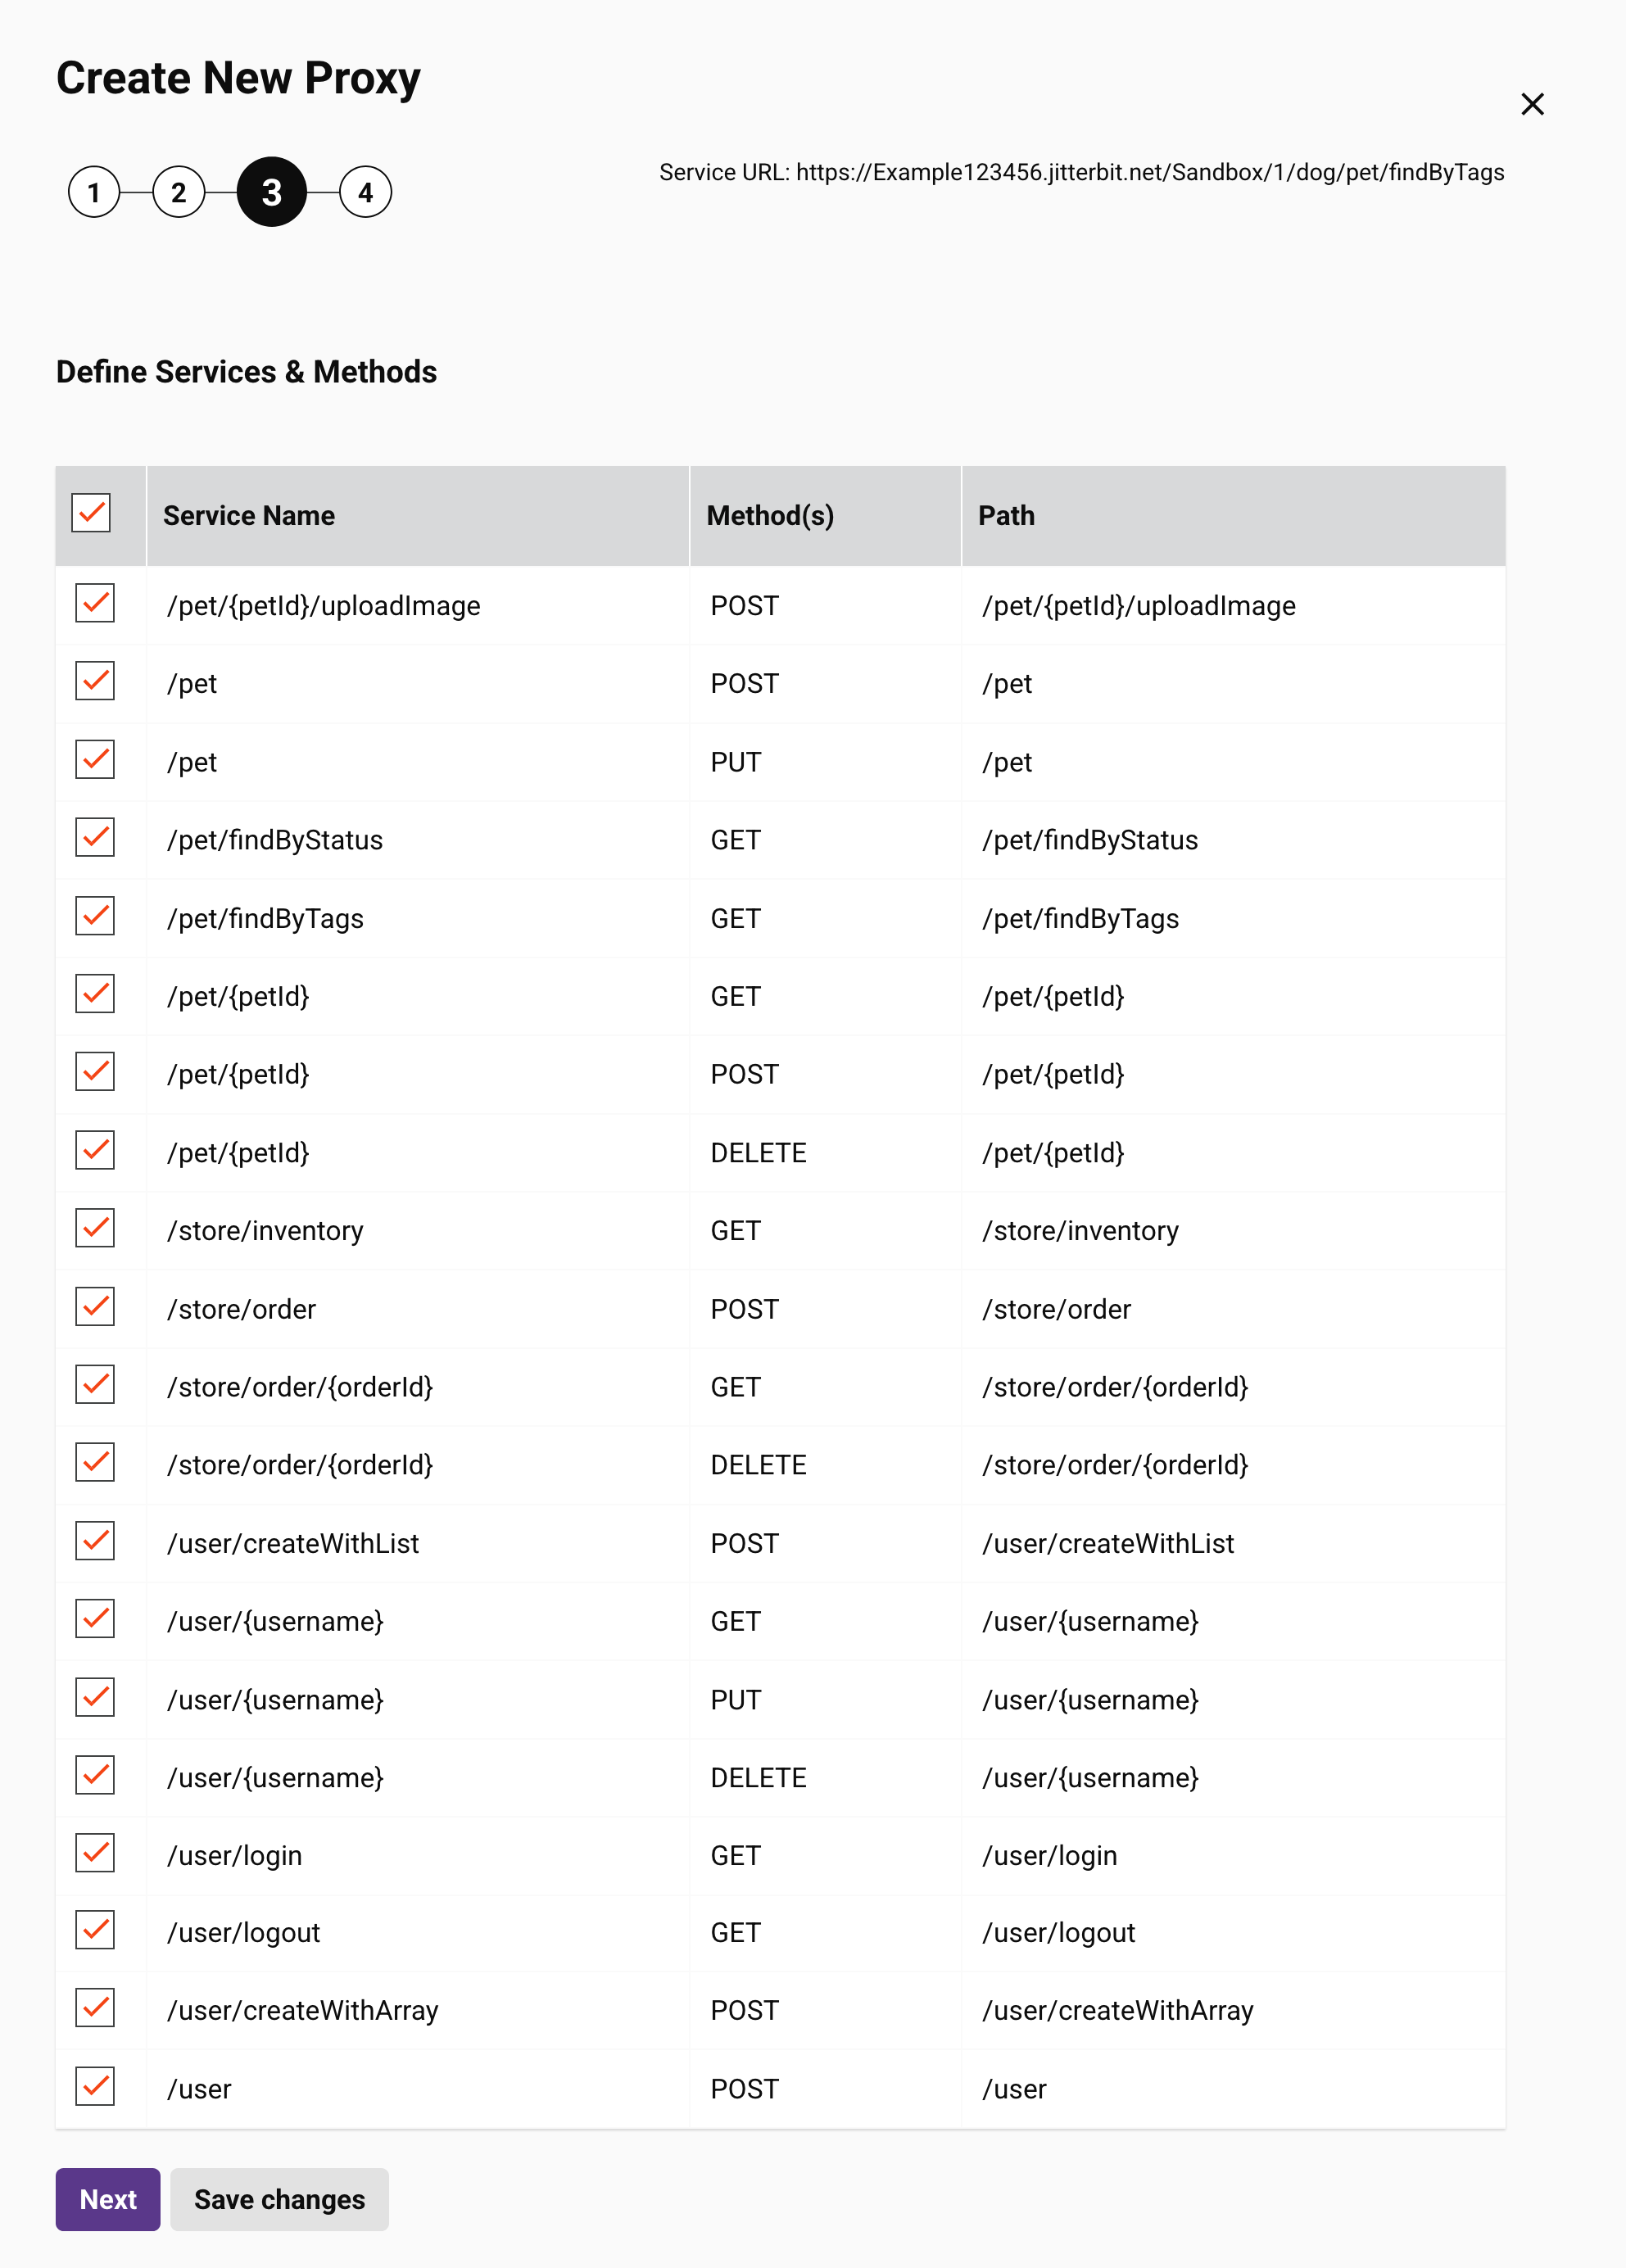Click step 2 circle in the wizard
The height and width of the screenshot is (2268, 1626).
pos(179,192)
